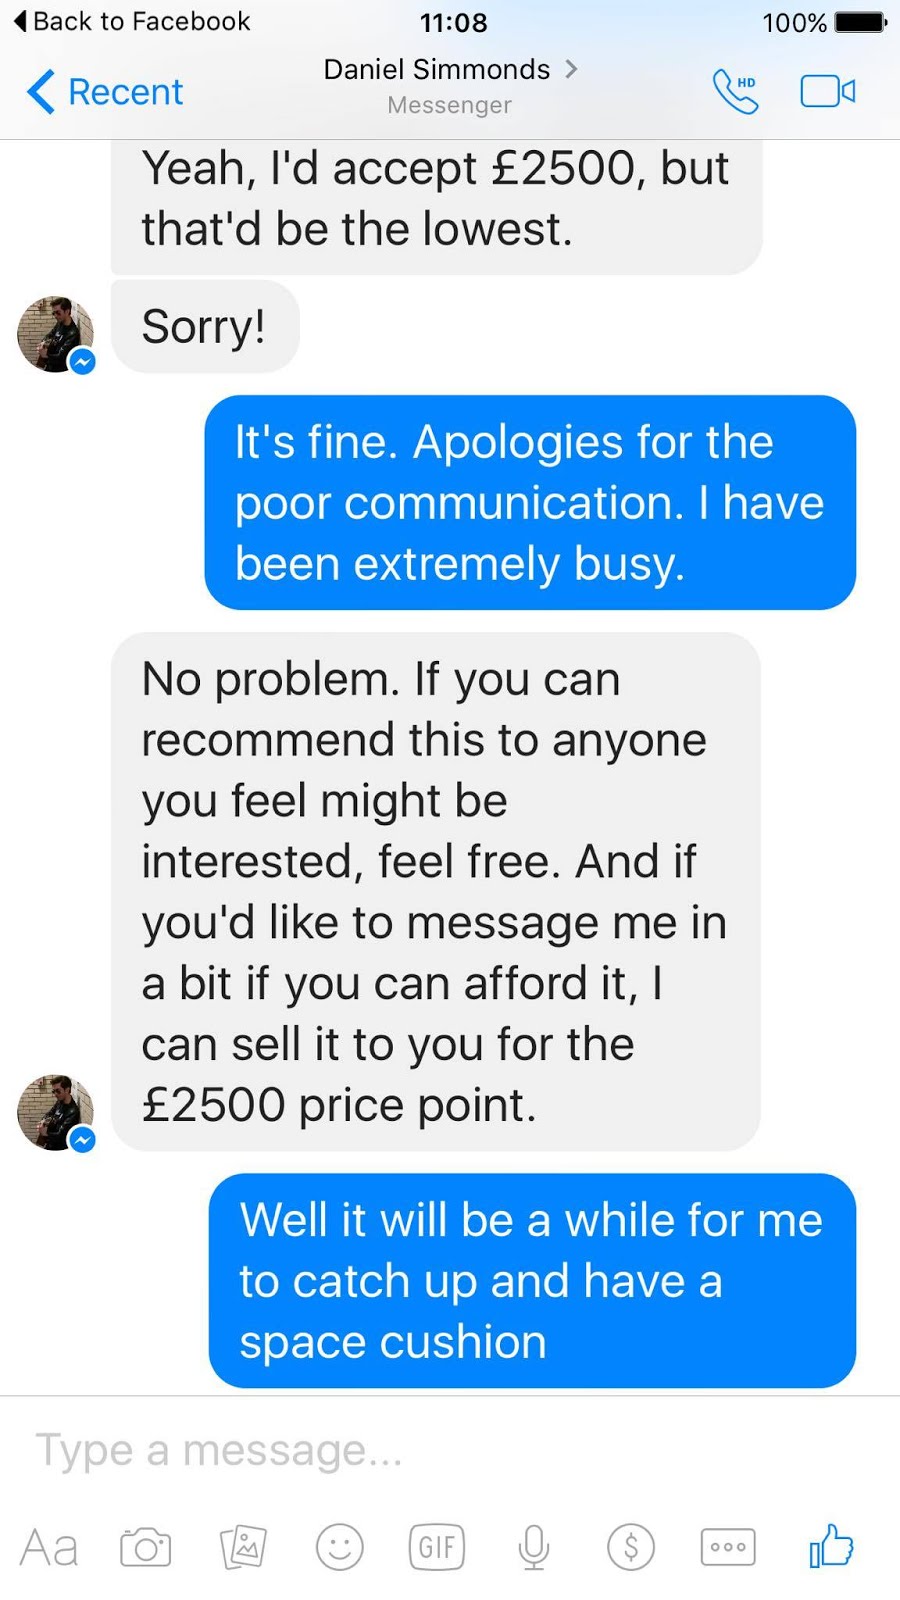The image size is (900, 1600).
Task: Open the emoji sticker picker
Action: tap(340, 1547)
